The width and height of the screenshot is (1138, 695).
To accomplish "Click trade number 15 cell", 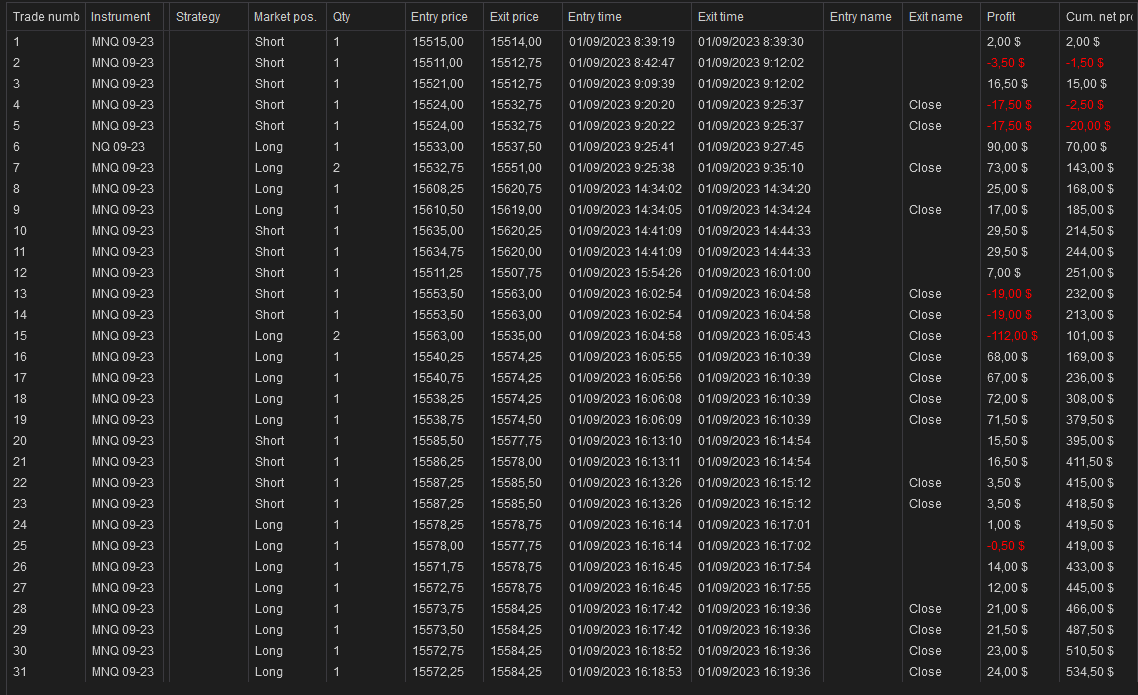I will pyautogui.click(x=20, y=336).
